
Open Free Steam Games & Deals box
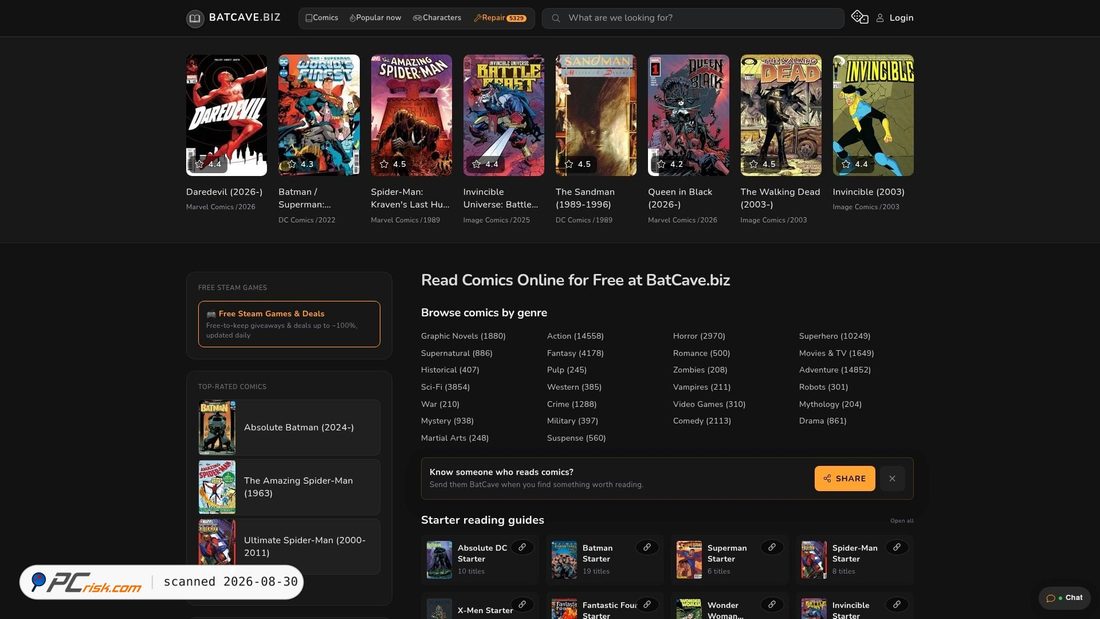pos(289,324)
